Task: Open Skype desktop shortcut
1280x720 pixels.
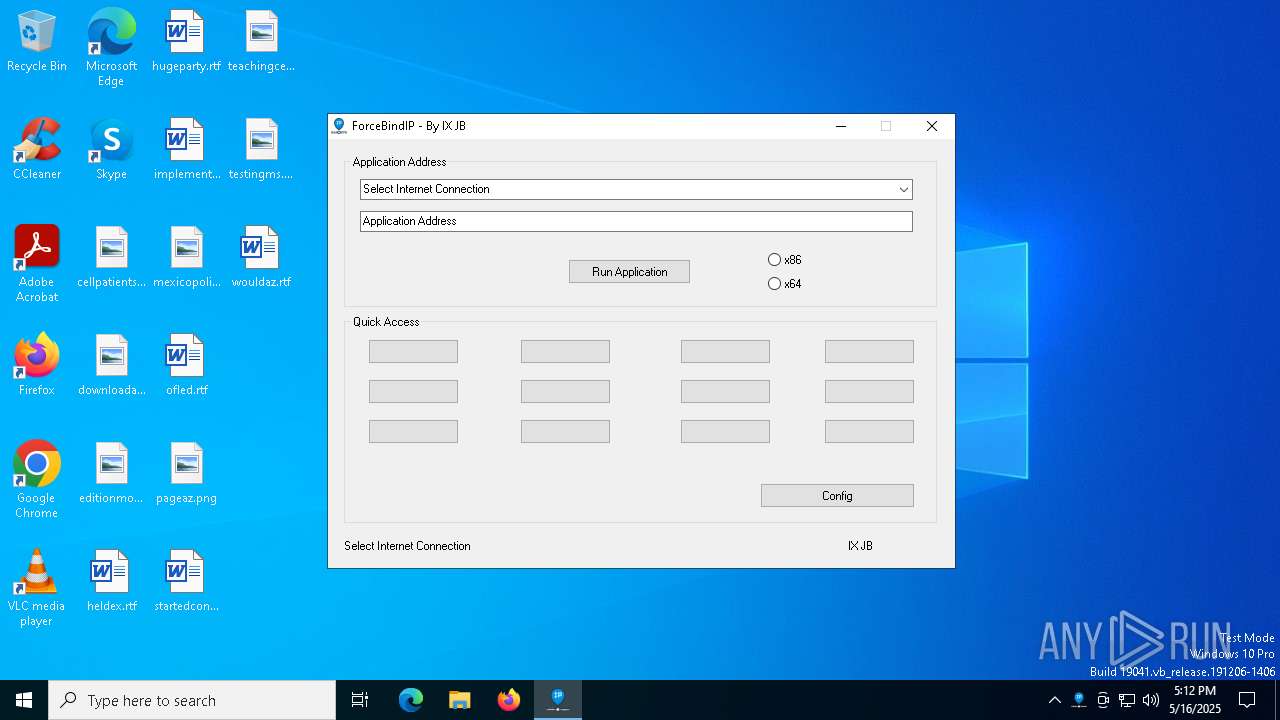Action: point(111,150)
